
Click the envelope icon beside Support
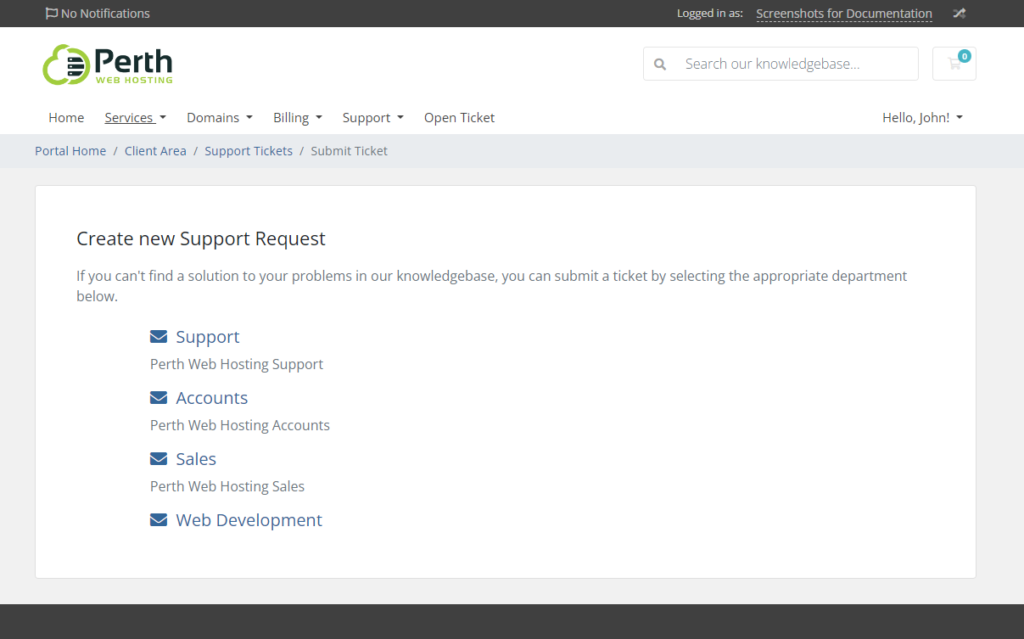[159, 336]
